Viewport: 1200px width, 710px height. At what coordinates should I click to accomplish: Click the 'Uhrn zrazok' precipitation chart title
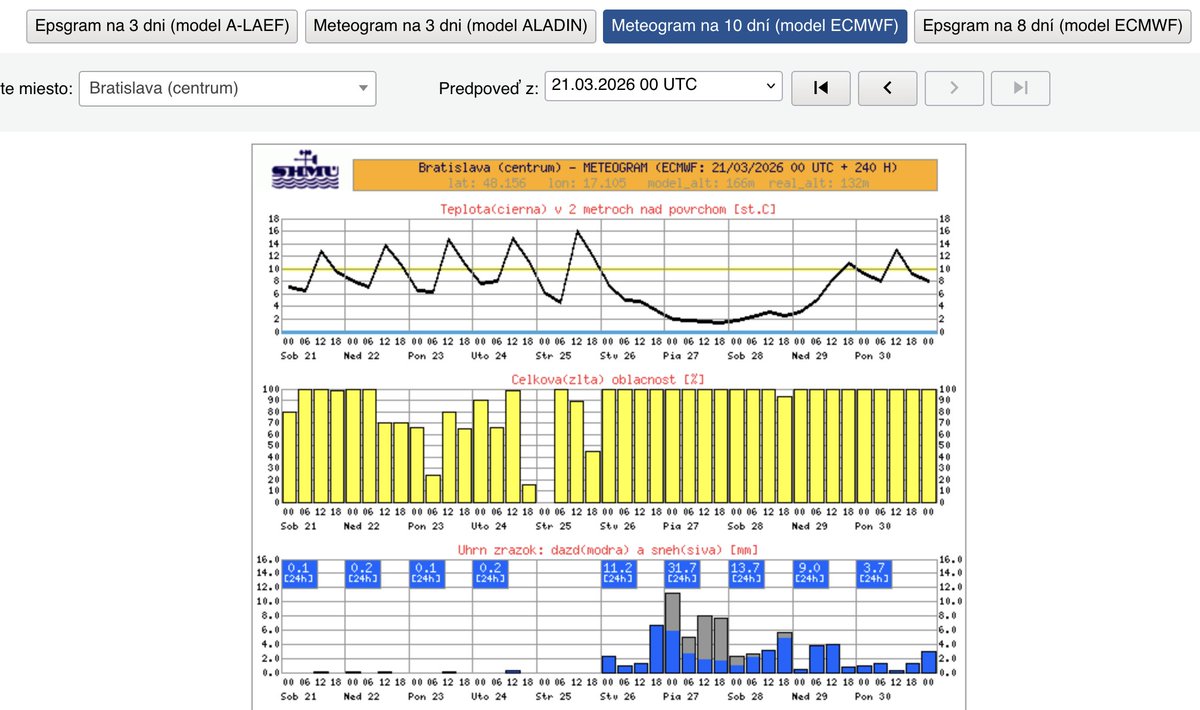(608, 548)
